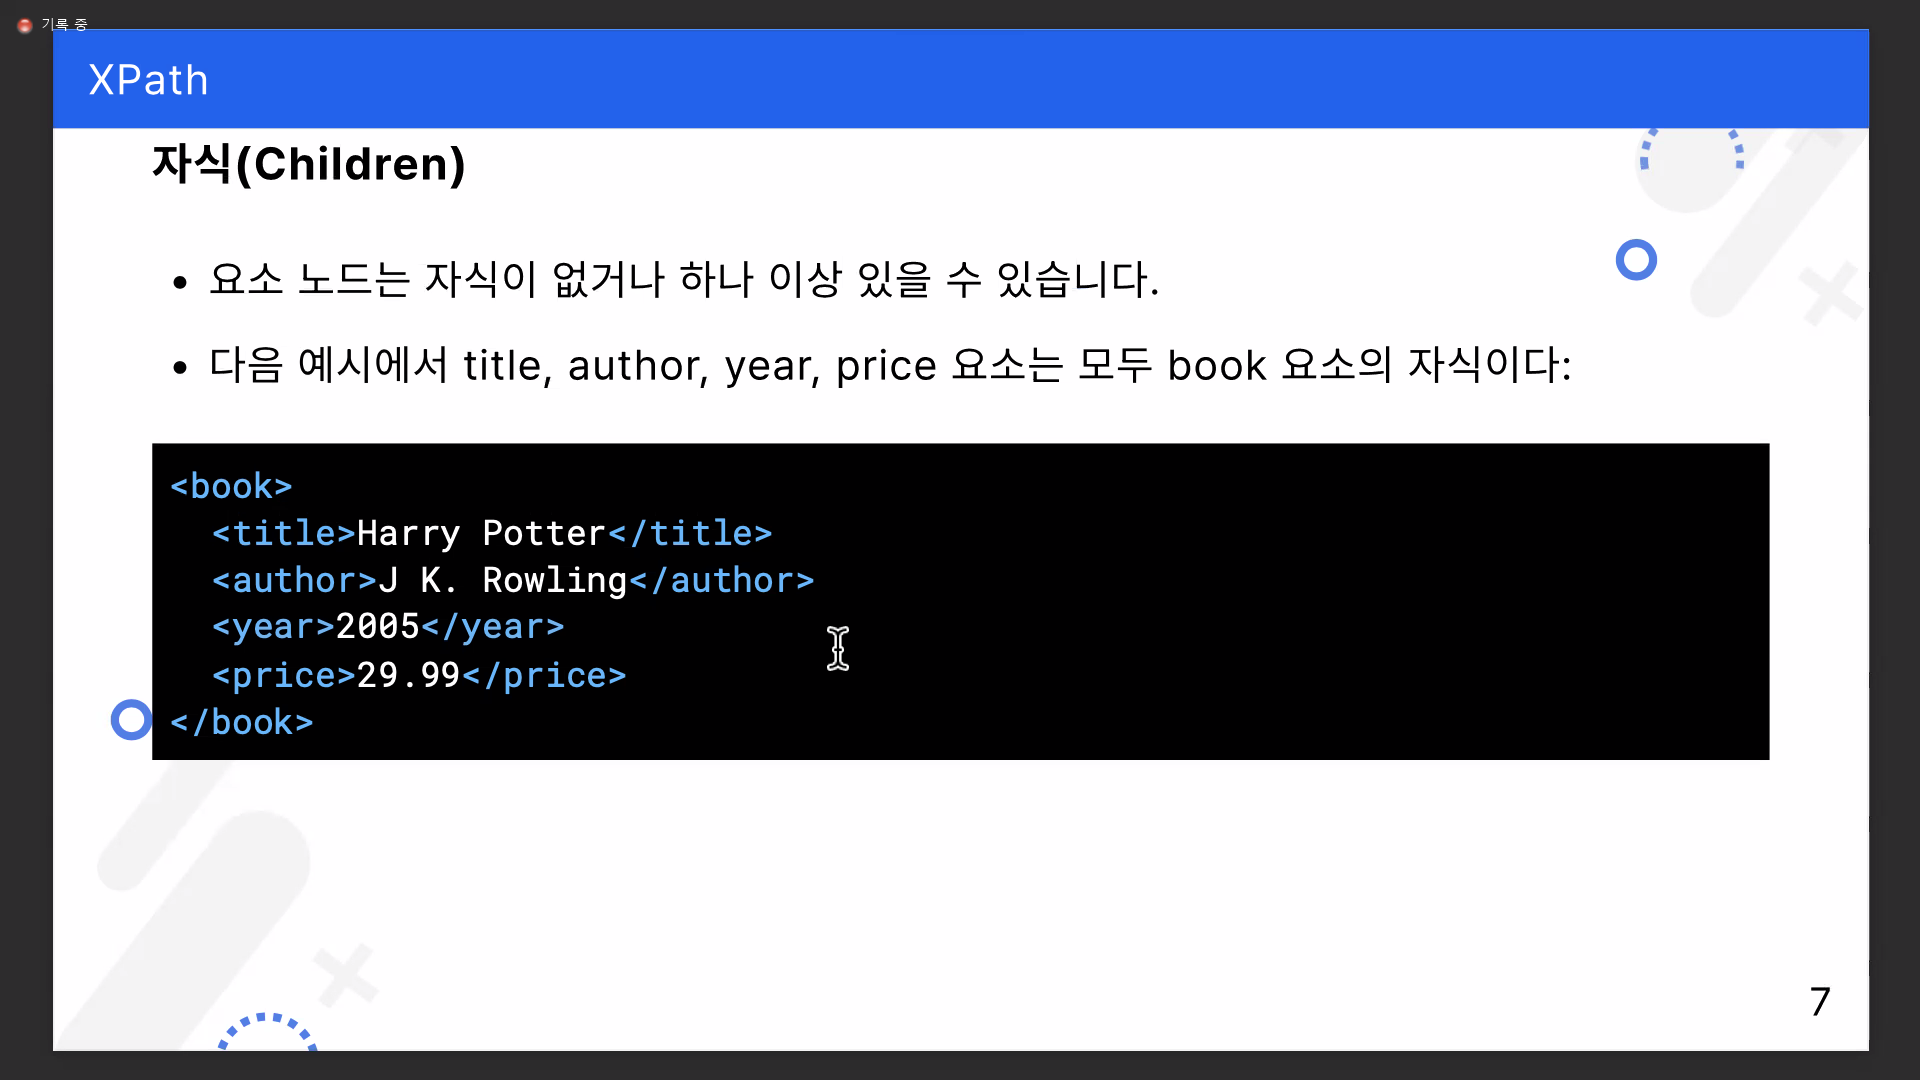Click the price value 29.99

[408, 675]
